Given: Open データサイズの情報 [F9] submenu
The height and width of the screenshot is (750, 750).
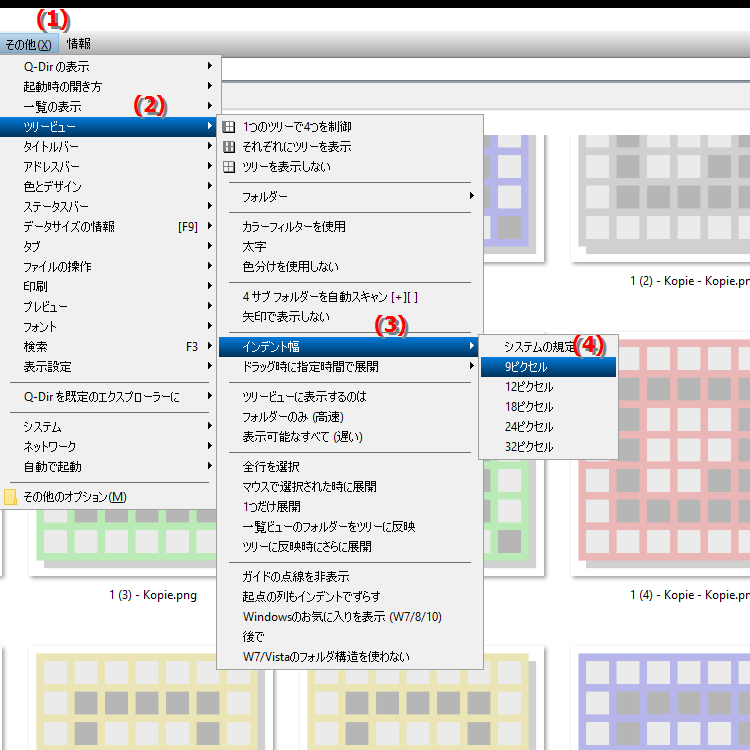Looking at the screenshot, I should tap(108, 227).
